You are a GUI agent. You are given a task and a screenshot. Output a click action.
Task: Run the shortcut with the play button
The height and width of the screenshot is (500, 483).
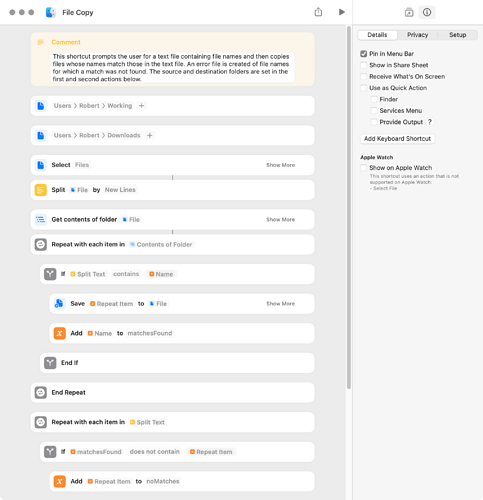[x=342, y=12]
